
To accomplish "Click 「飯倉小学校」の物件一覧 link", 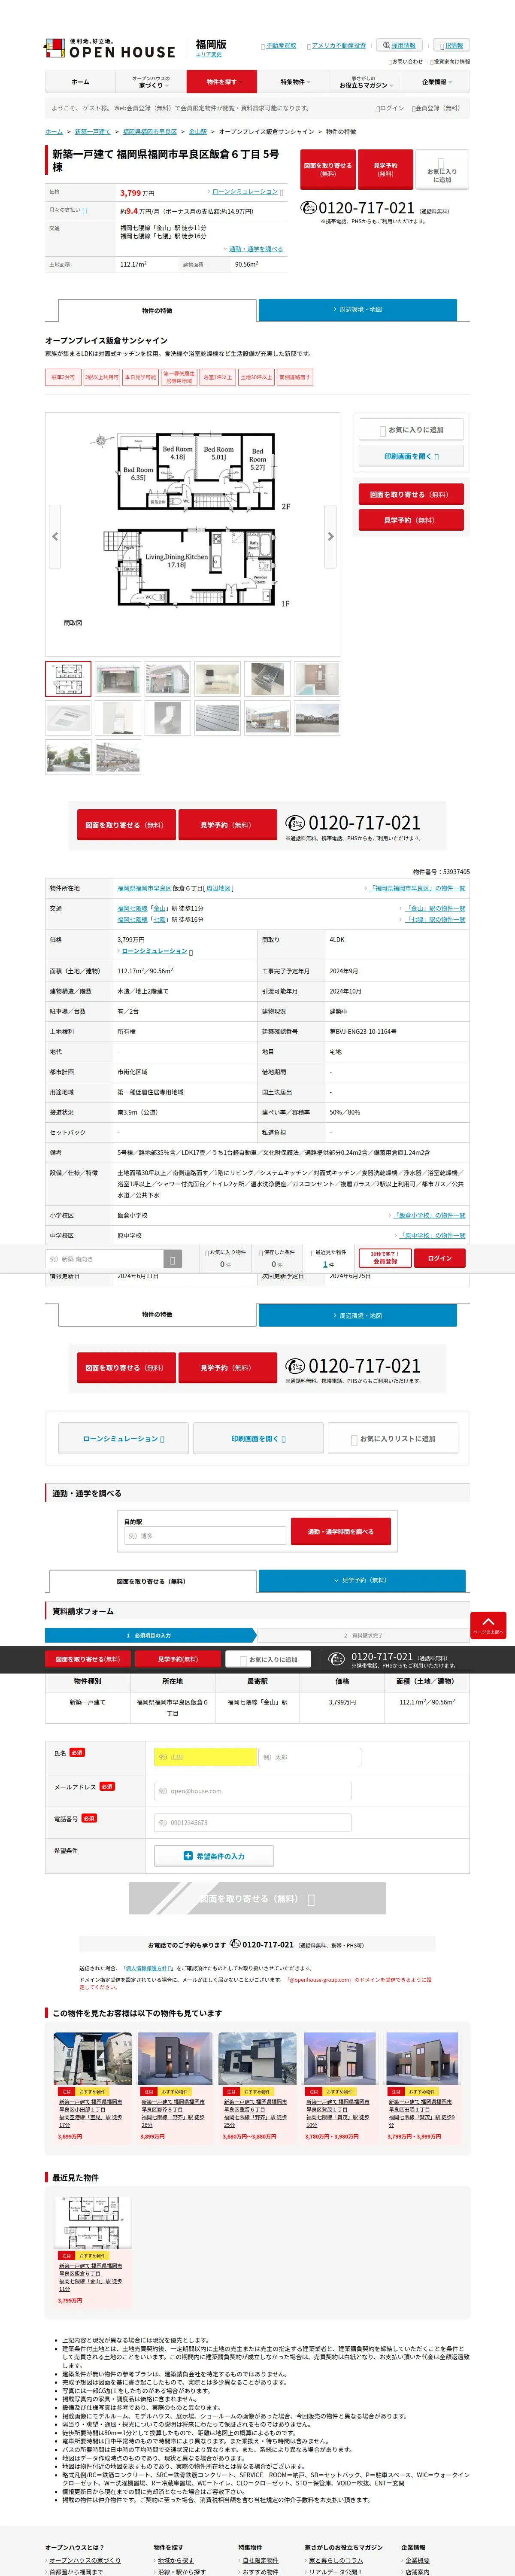I will pos(429,1216).
